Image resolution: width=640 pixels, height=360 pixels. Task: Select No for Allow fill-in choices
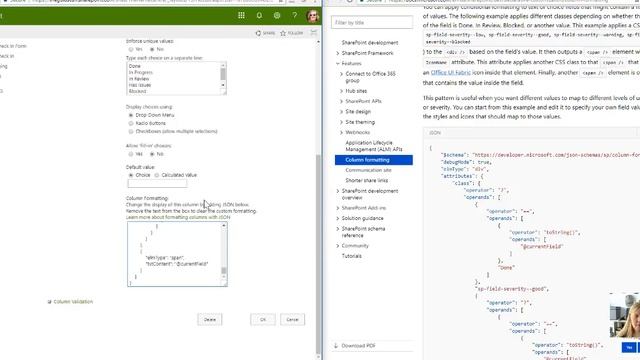(x=152, y=154)
